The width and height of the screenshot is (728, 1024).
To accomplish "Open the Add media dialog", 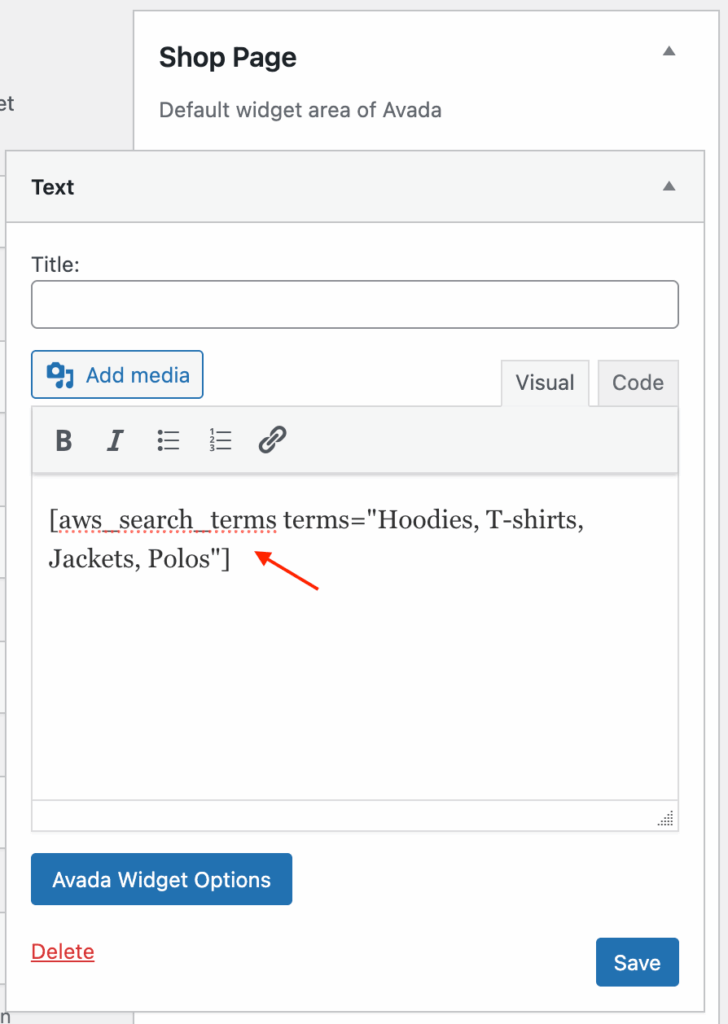I will click(117, 374).
